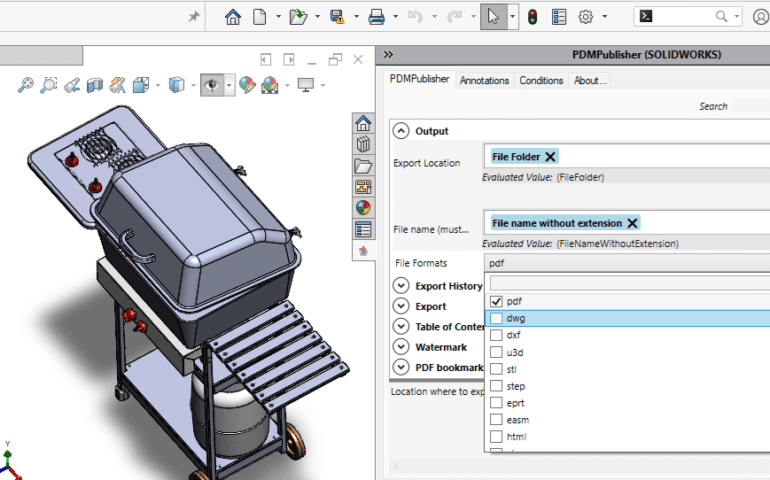Save the document
Viewport: 770px width, 480px height.
pyautogui.click(x=337, y=17)
